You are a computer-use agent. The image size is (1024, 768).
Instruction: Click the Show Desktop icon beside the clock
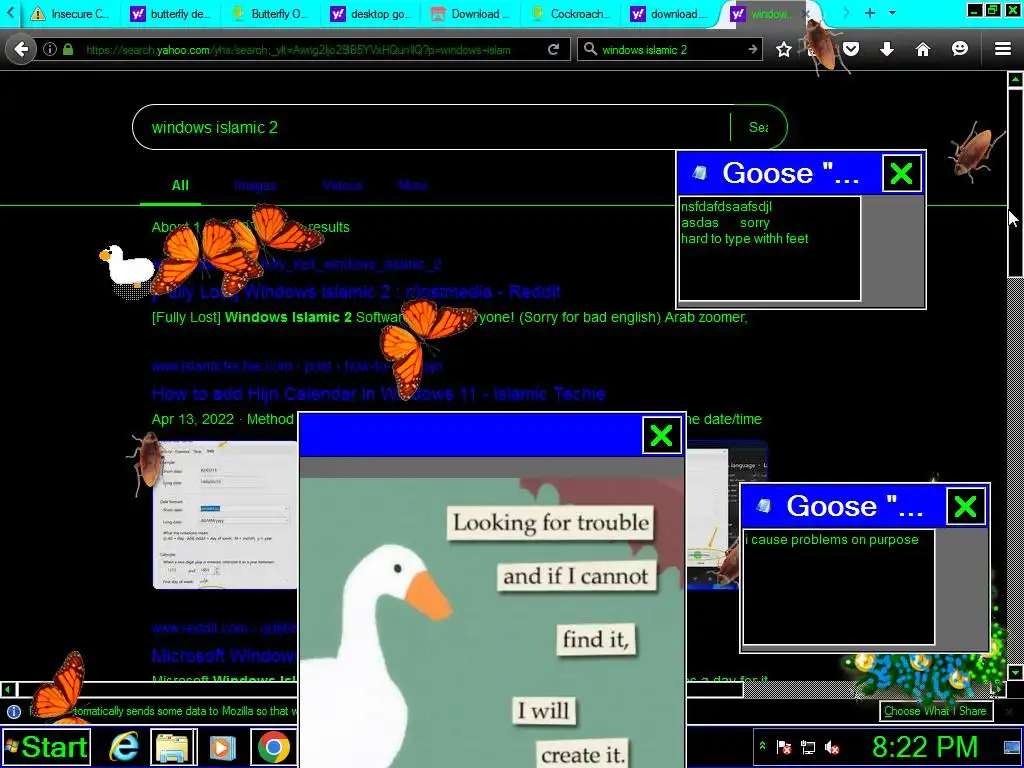tap(1012, 747)
